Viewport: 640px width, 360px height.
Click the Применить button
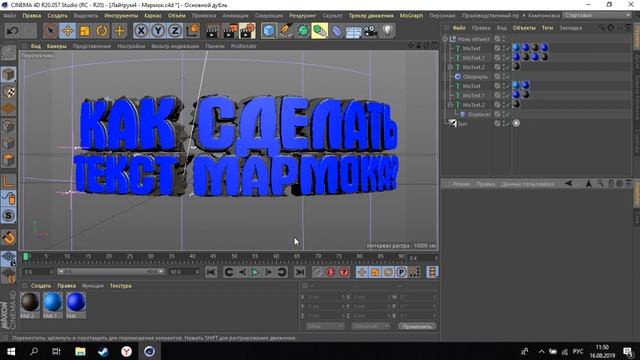point(417,326)
